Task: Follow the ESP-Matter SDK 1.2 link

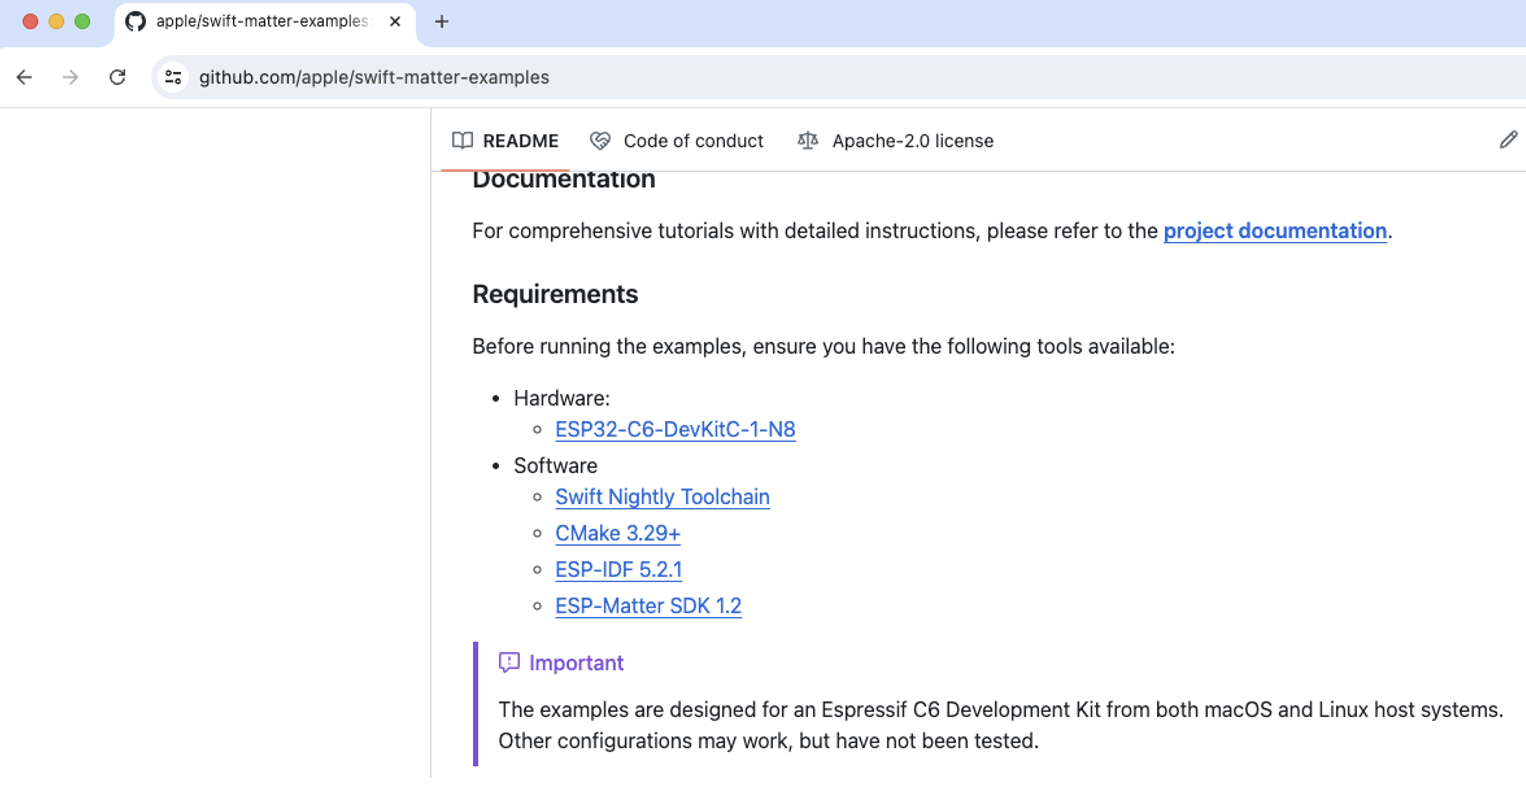Action: [x=648, y=606]
